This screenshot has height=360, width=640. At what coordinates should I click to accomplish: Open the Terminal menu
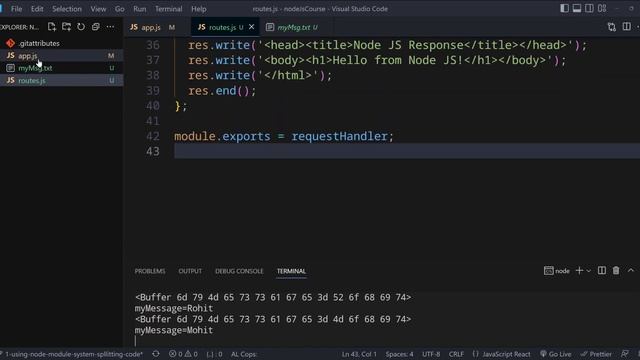[169, 9]
